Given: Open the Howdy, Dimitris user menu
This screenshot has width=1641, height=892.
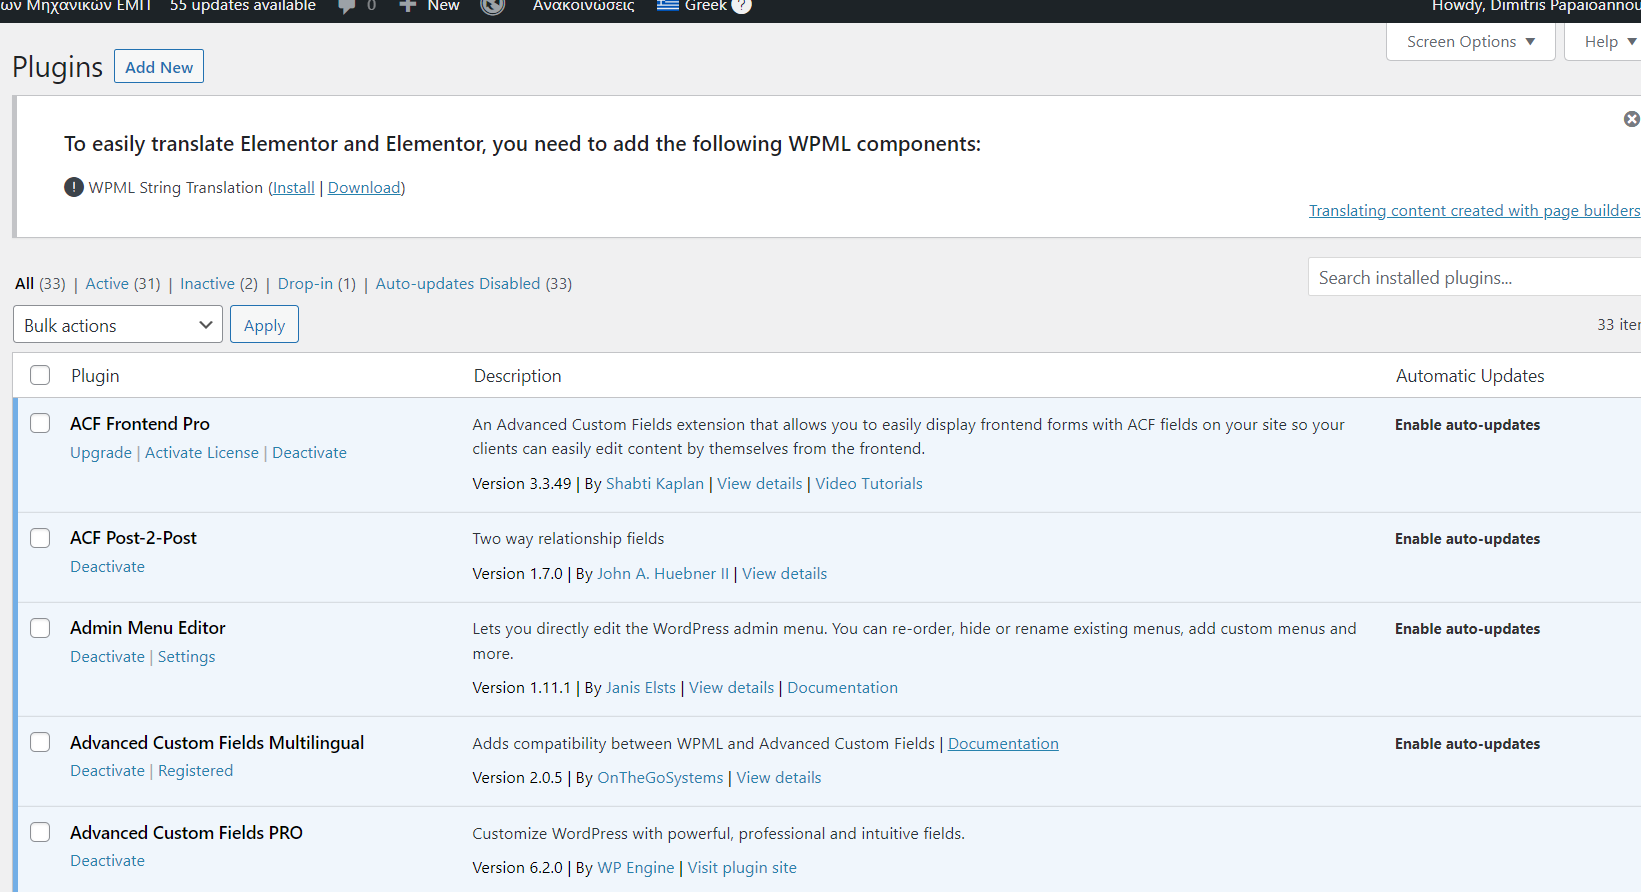Looking at the screenshot, I should (x=1536, y=6).
